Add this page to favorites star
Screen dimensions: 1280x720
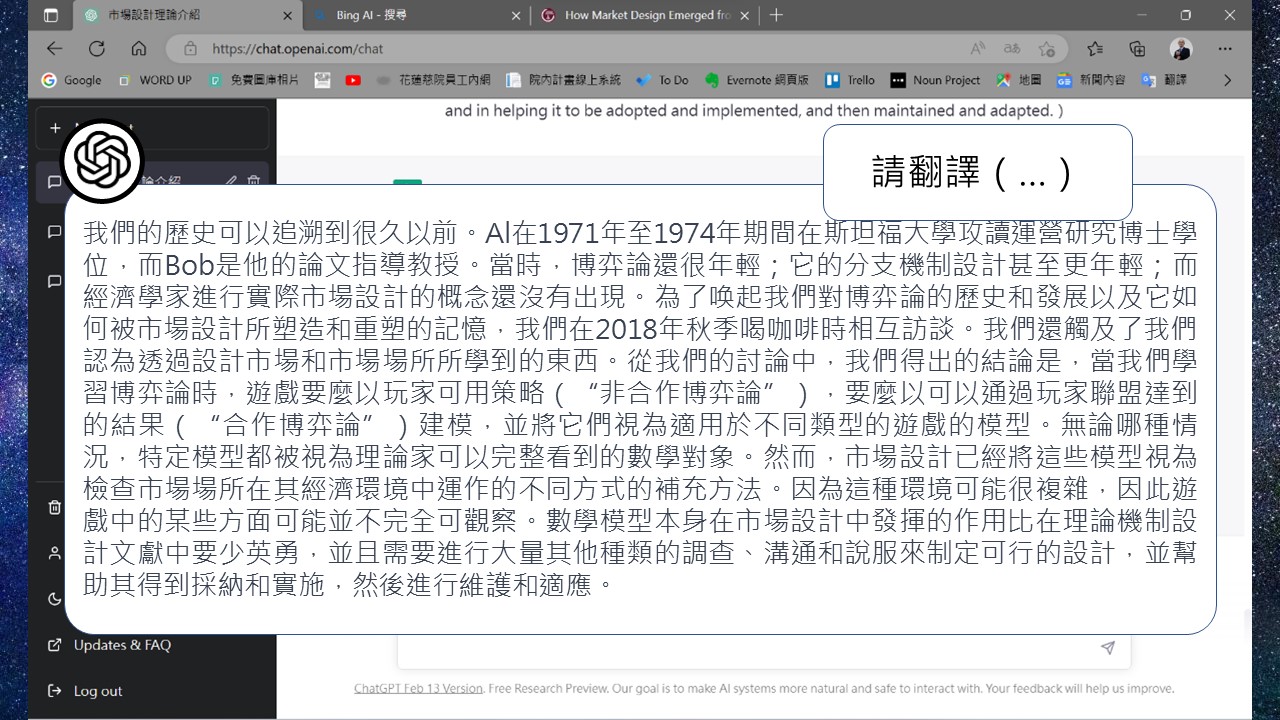click(x=1046, y=48)
